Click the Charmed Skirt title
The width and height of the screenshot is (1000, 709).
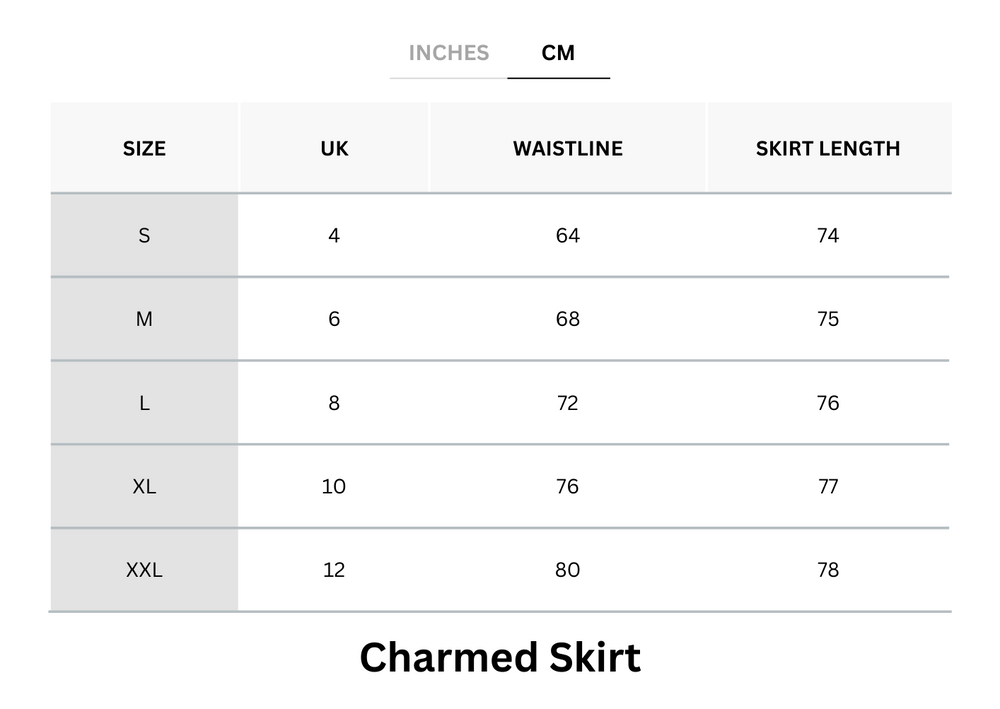tap(500, 658)
